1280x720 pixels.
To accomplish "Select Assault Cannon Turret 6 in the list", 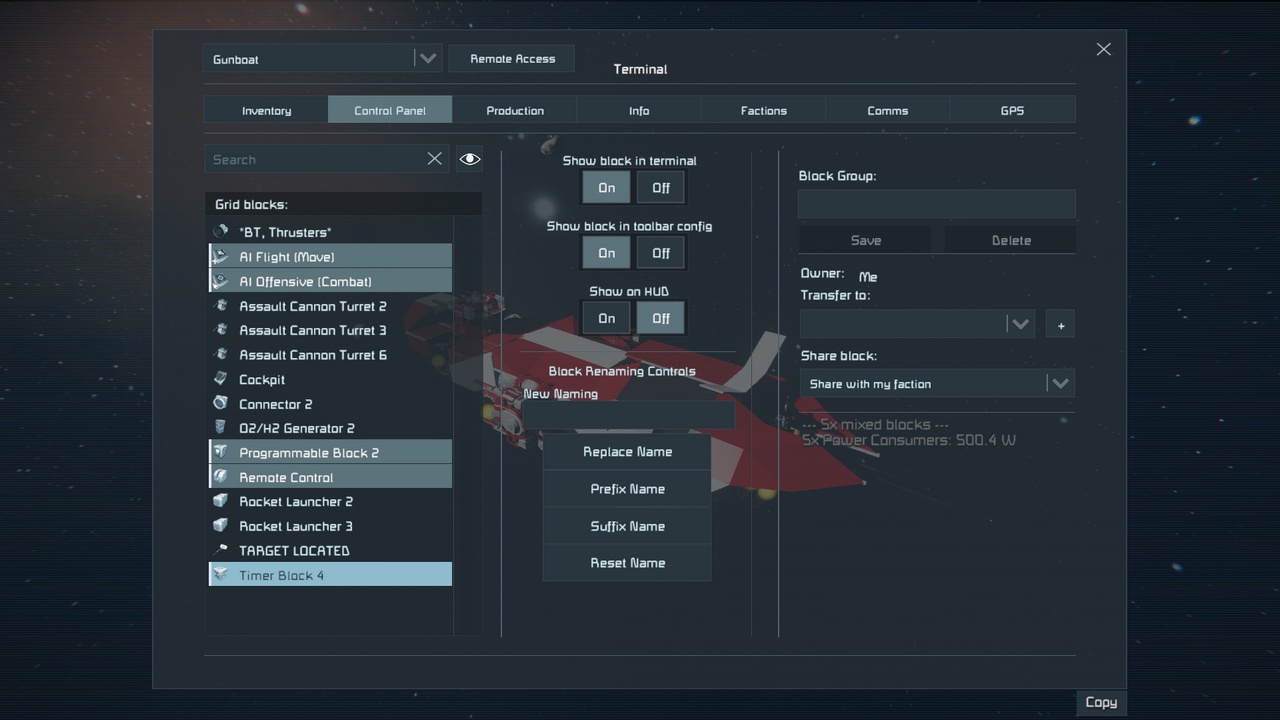I will click(330, 355).
